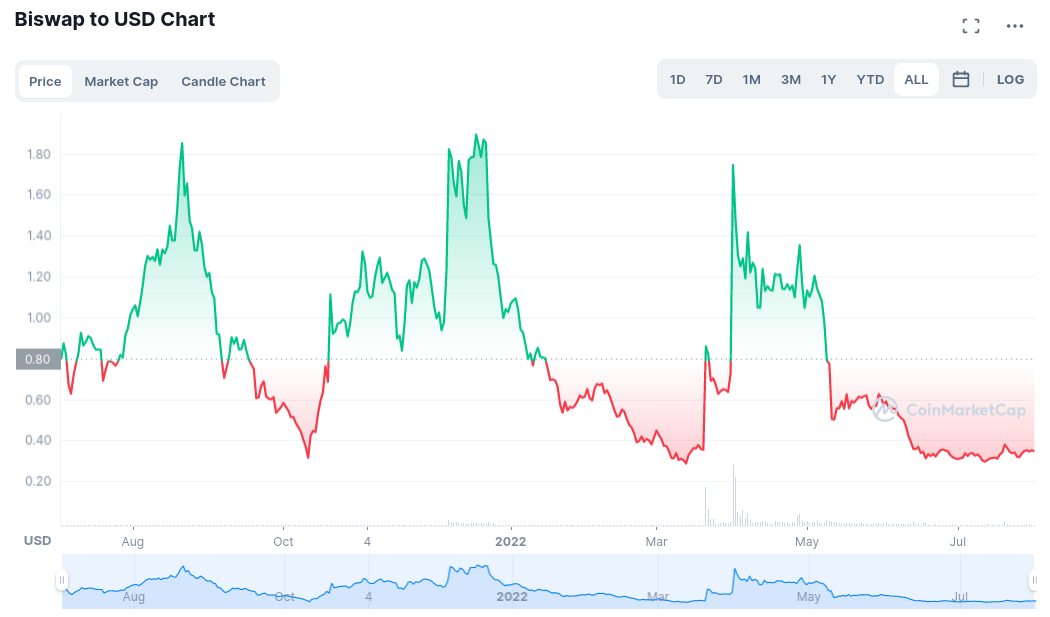This screenshot has height=617, width=1050.
Task: Click the Mar label on main x-axis
Action: [656, 541]
